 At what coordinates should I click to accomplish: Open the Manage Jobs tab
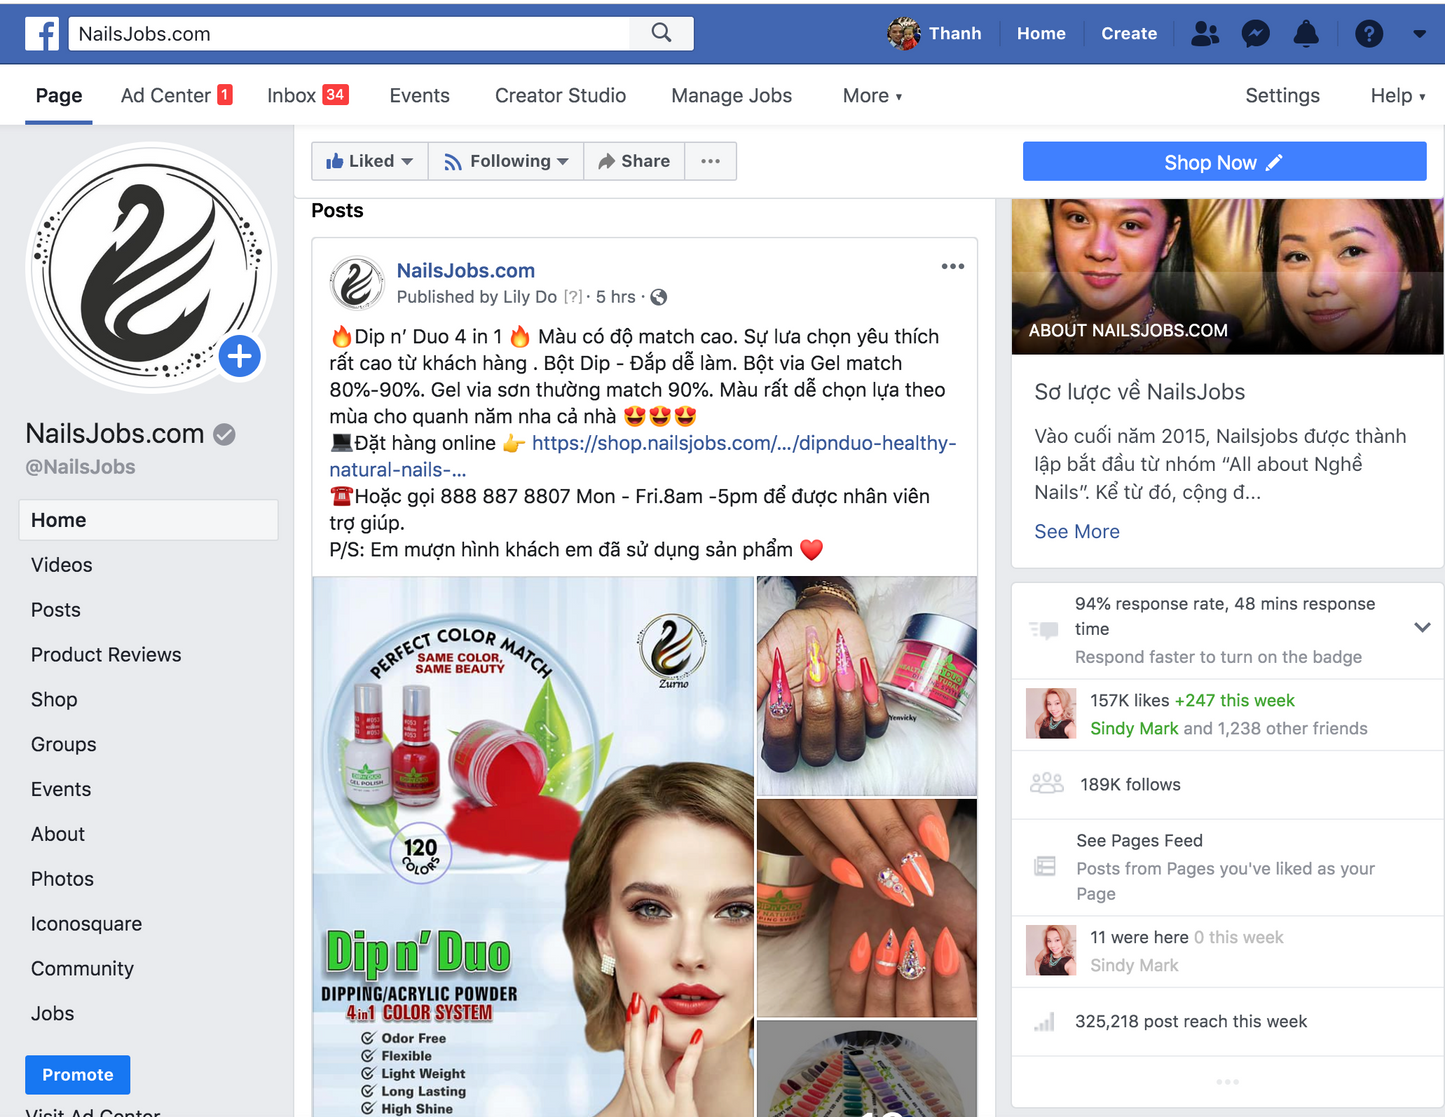731,96
